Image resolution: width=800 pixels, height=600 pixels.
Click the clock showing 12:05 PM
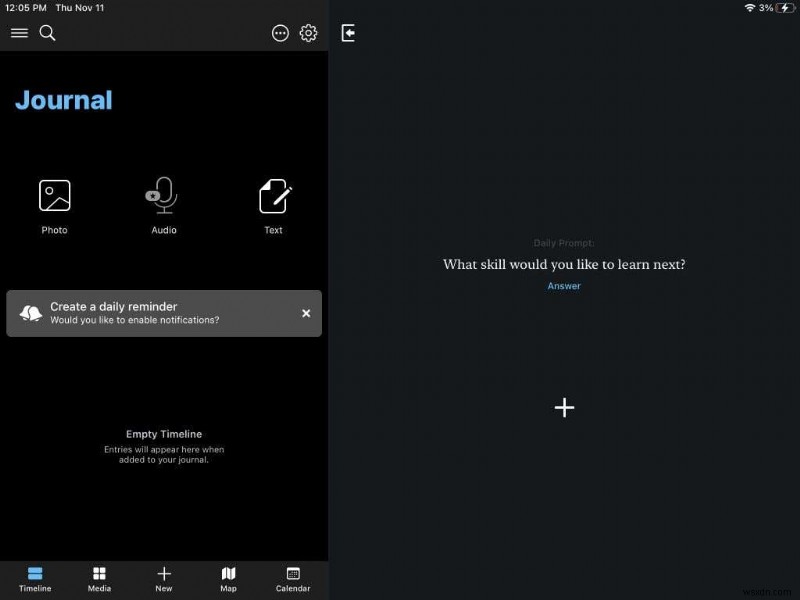[x=26, y=8]
